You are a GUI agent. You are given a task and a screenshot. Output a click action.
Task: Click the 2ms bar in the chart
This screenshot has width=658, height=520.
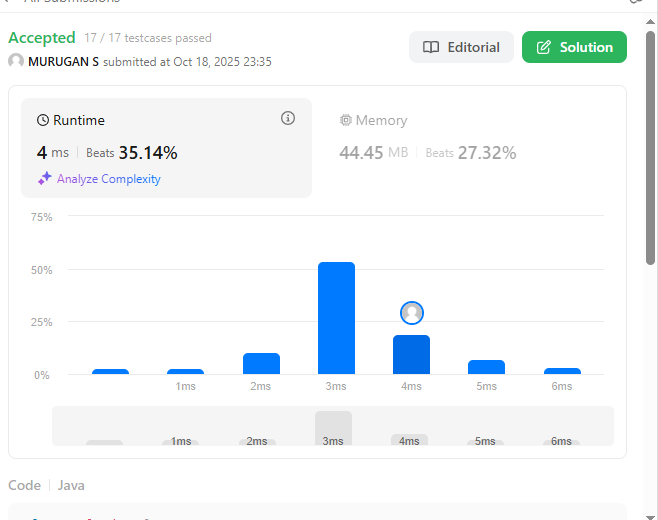[x=261, y=363]
